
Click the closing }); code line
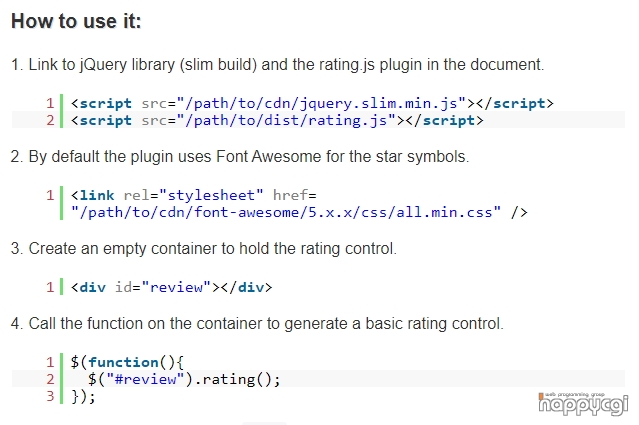click(83, 396)
